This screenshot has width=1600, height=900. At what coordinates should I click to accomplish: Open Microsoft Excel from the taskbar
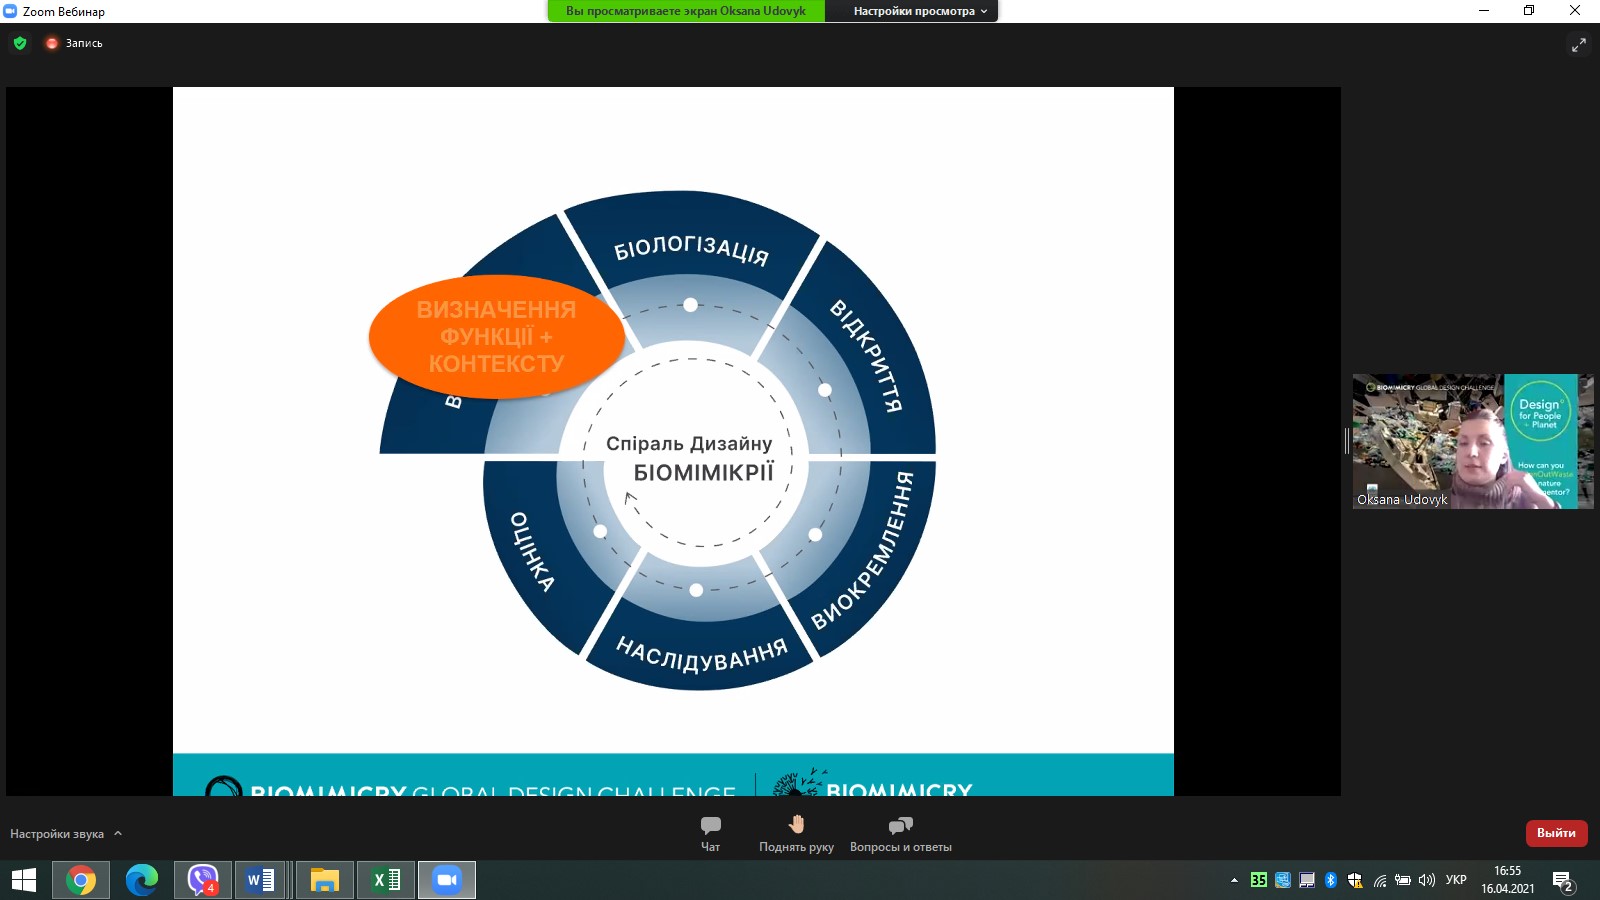coord(386,880)
